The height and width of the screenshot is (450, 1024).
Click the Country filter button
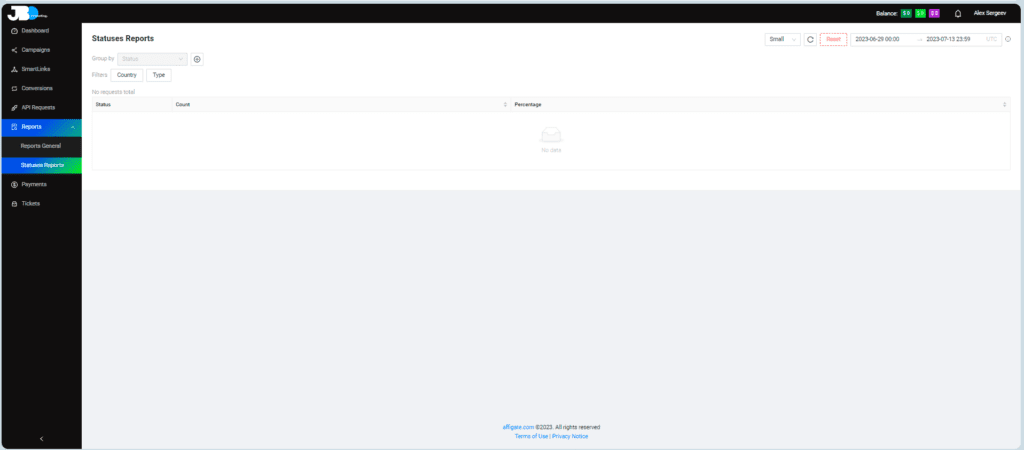(127, 75)
